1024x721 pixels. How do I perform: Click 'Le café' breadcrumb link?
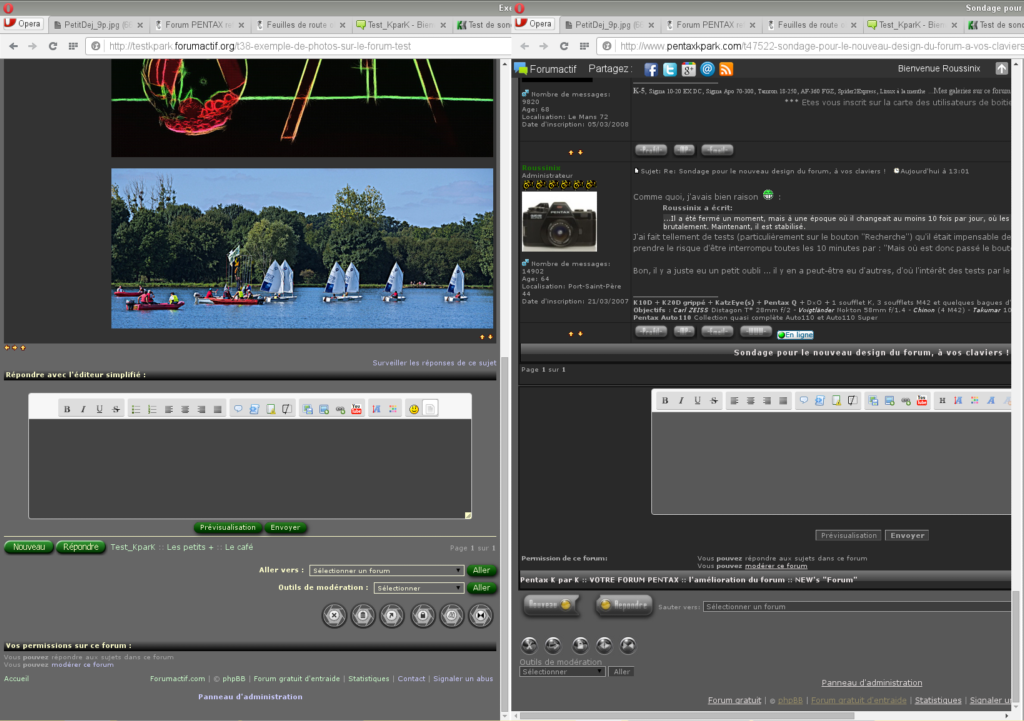(x=239, y=547)
